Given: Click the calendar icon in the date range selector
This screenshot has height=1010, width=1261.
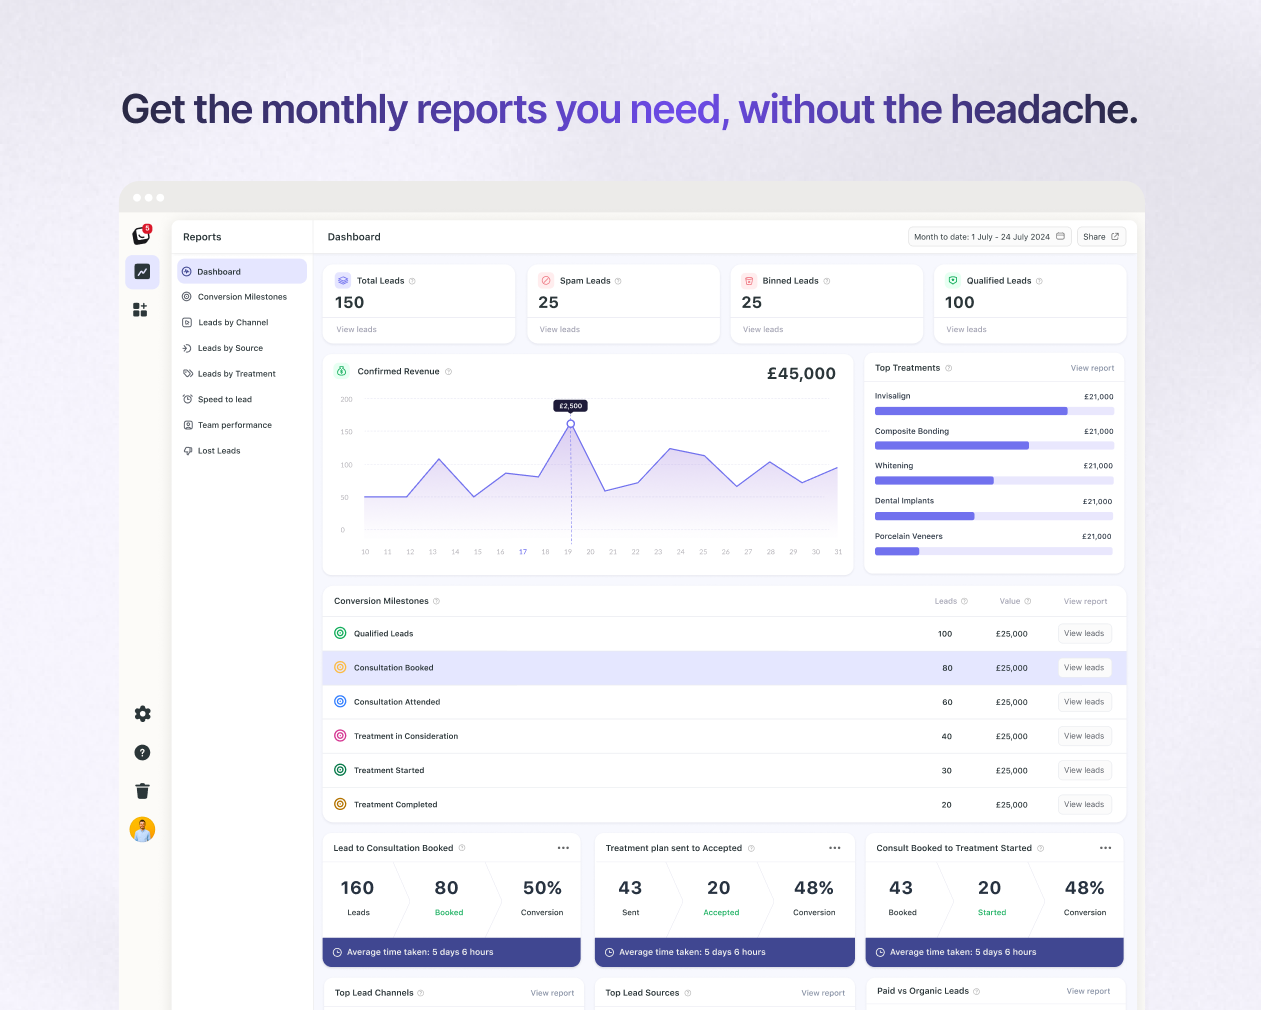Looking at the screenshot, I should tap(1060, 236).
